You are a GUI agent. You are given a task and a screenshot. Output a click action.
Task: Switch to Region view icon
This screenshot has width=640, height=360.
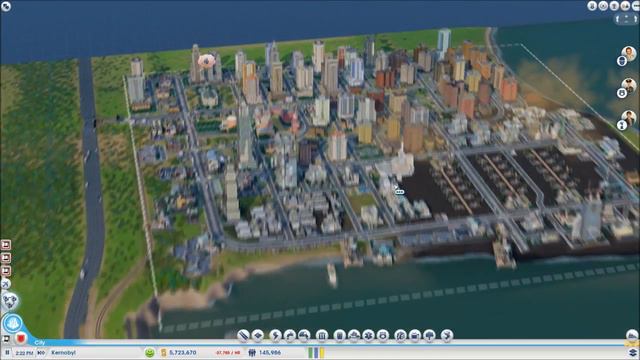click(x=9, y=301)
